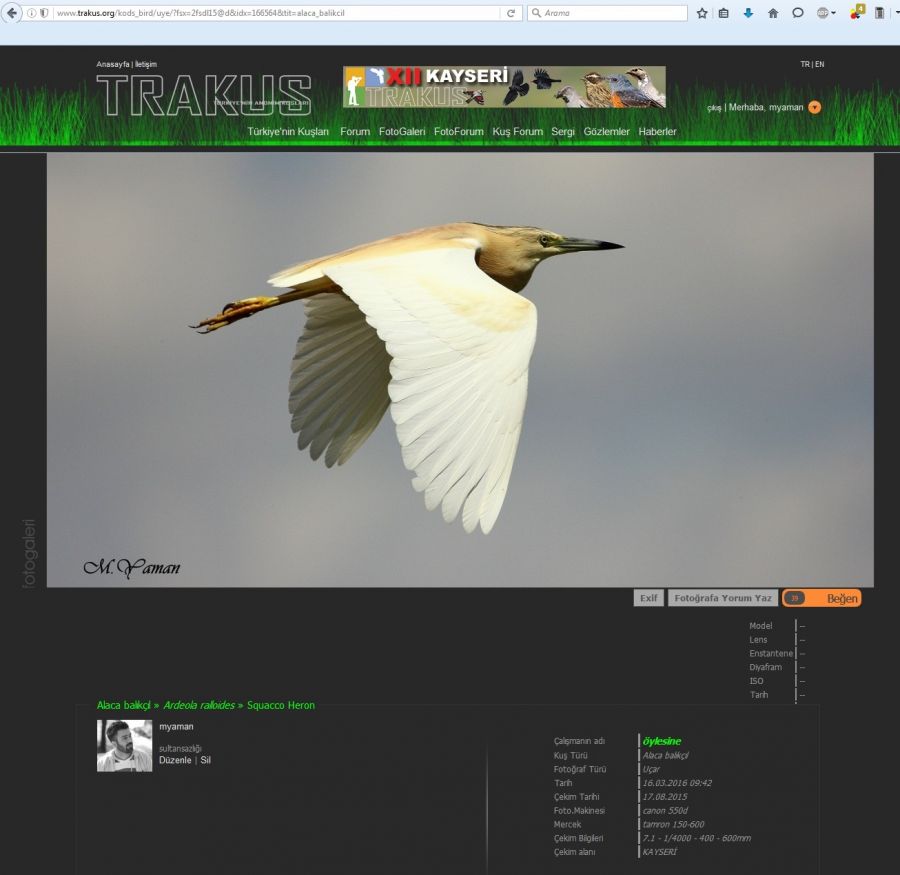Image resolution: width=900 pixels, height=875 pixels.
Task: Go to browser home page icon
Action: click(773, 13)
